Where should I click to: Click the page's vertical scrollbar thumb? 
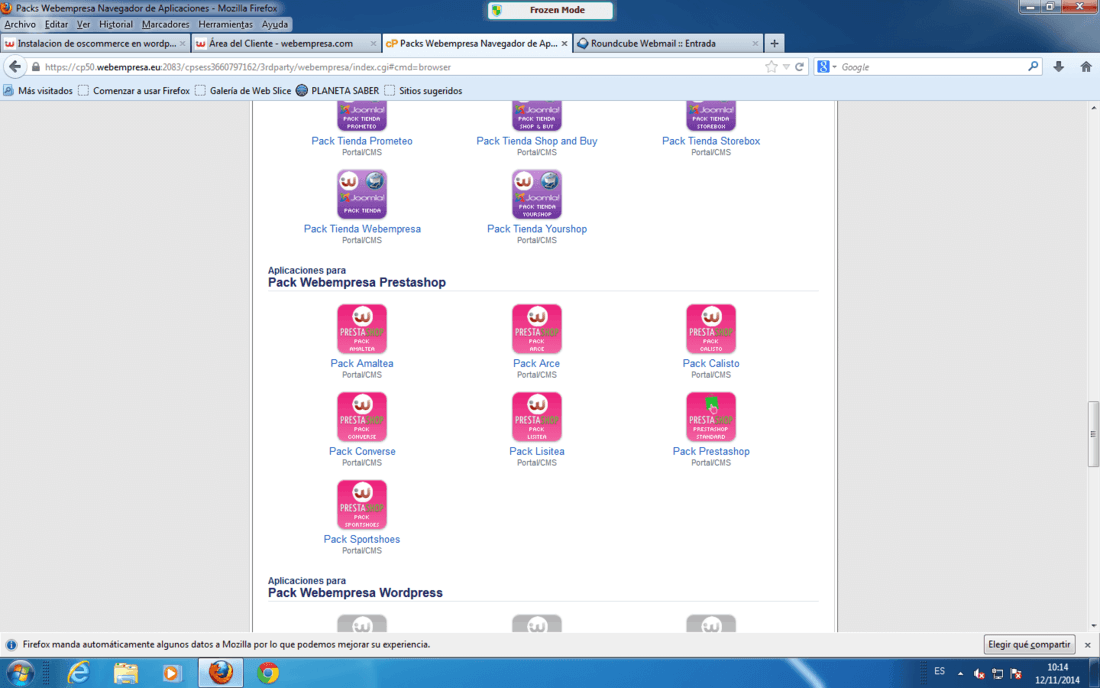[1093, 433]
